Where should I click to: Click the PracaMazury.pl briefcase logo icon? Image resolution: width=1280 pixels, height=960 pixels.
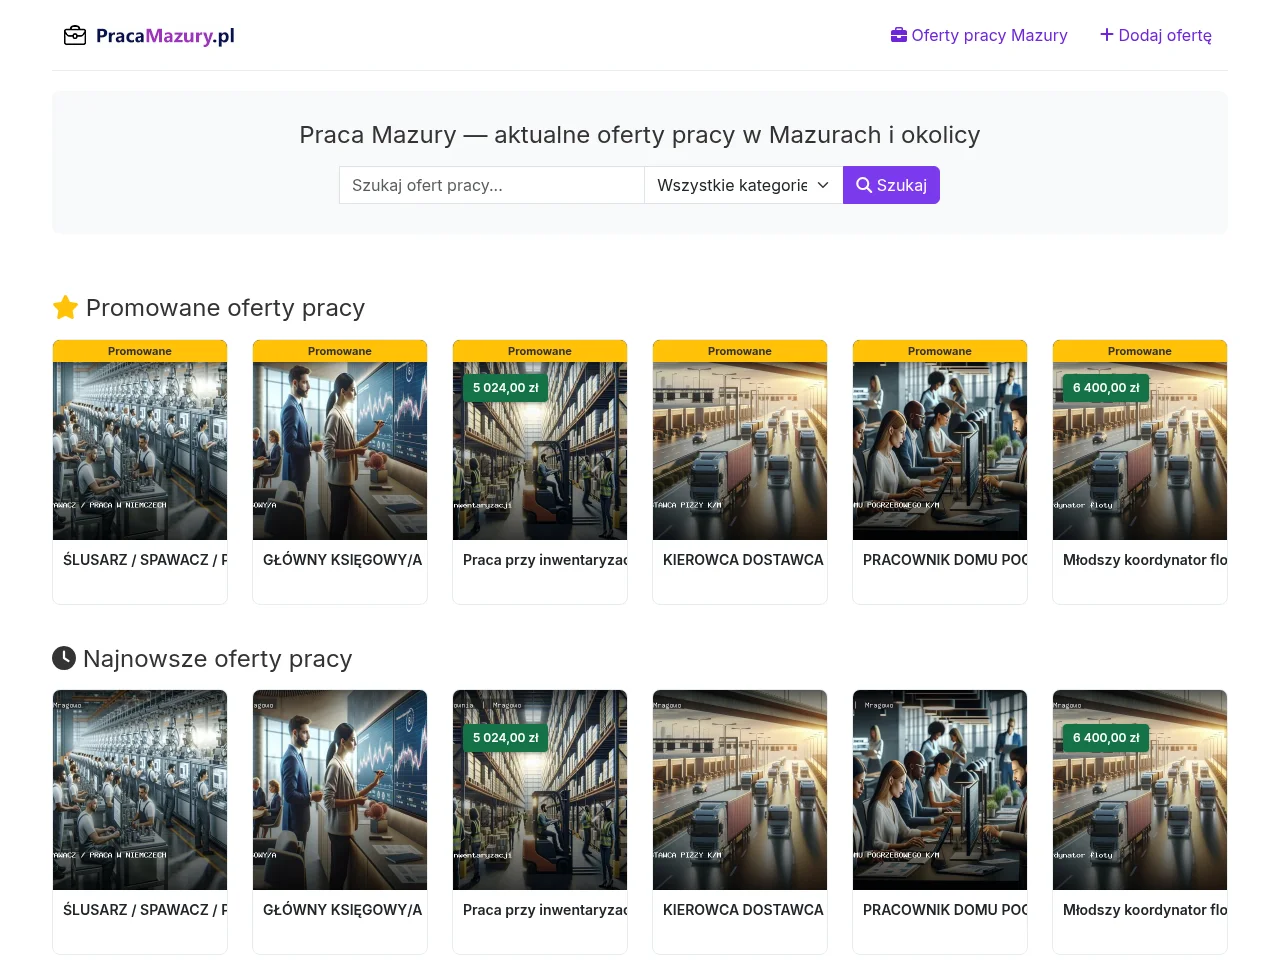(x=75, y=36)
